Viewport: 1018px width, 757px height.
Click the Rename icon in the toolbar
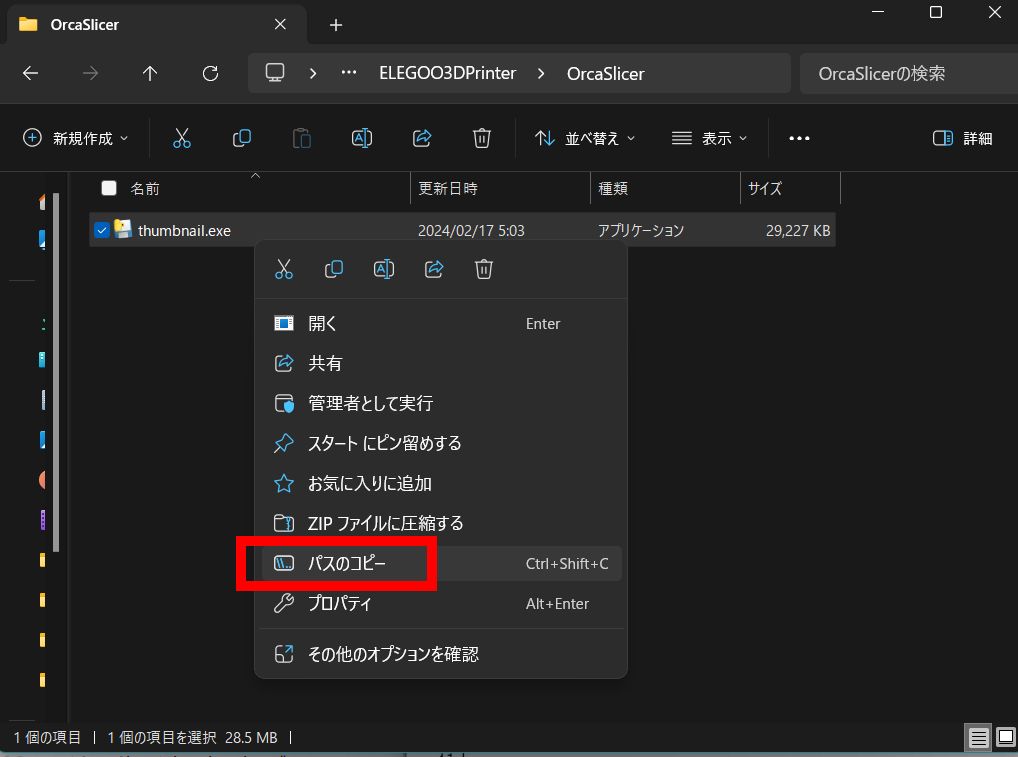click(x=362, y=138)
